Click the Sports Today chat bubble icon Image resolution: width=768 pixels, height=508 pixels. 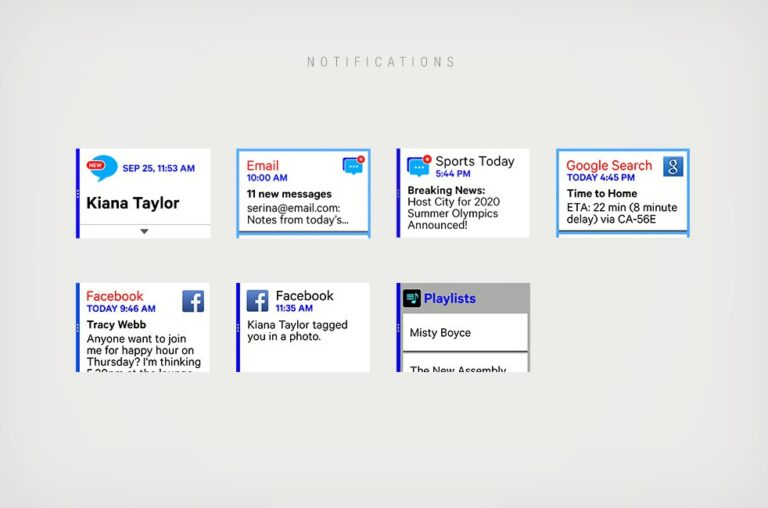click(418, 166)
